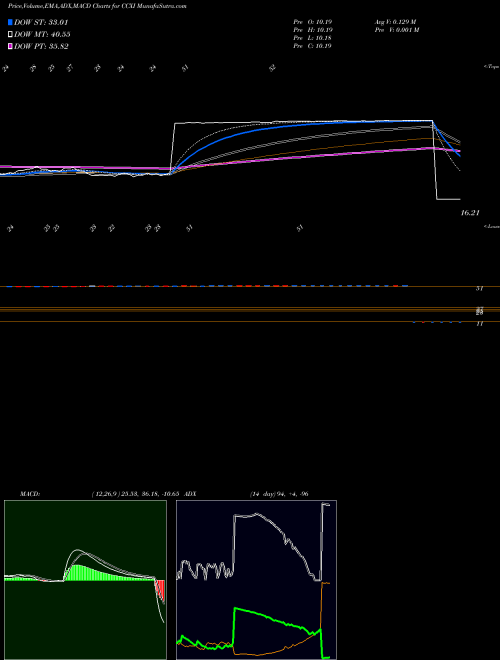The height and width of the screenshot is (660, 500).
Task: Click the white DOW MT legend swatch
Action: (10, 35)
